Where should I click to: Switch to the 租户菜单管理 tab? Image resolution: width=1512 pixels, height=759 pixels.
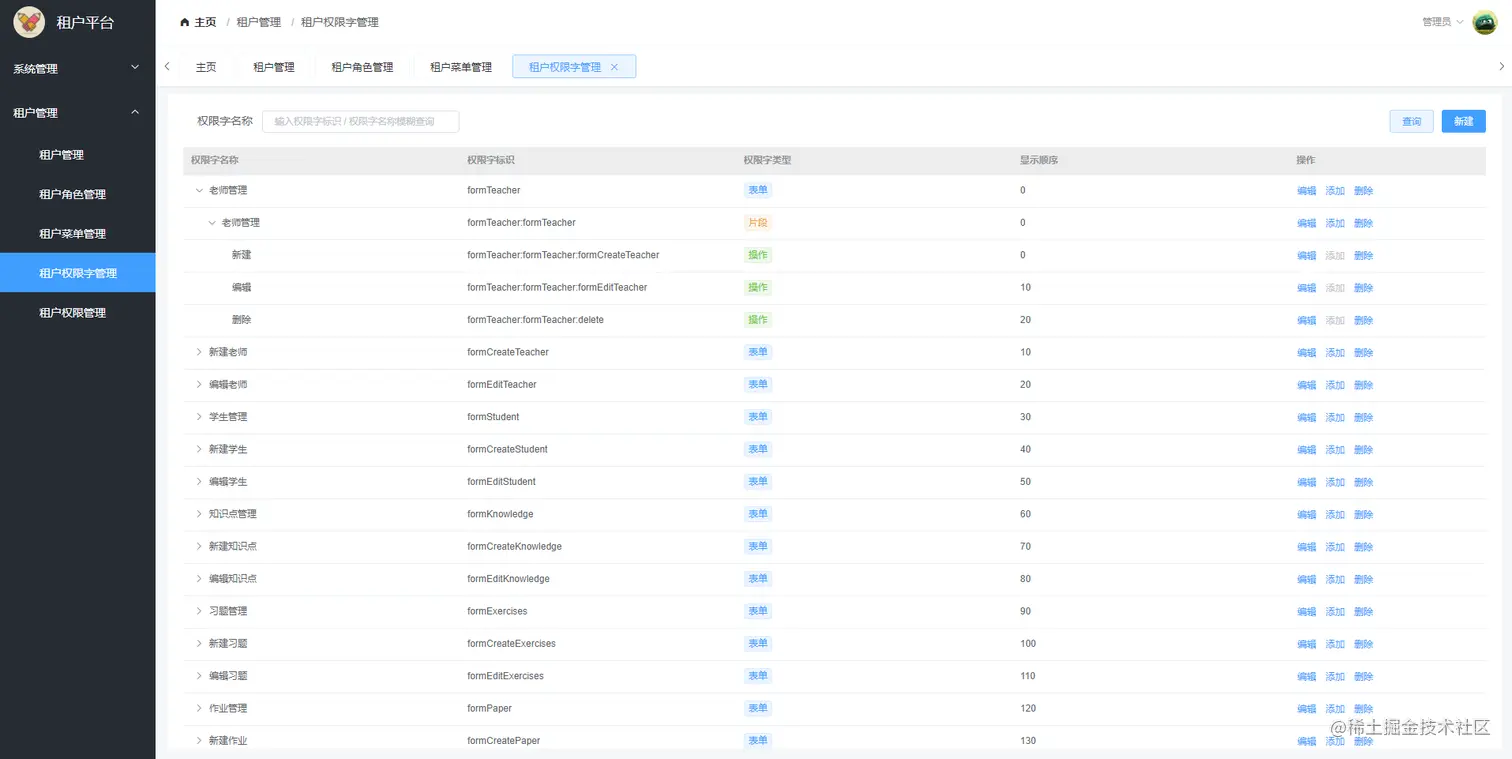point(461,67)
